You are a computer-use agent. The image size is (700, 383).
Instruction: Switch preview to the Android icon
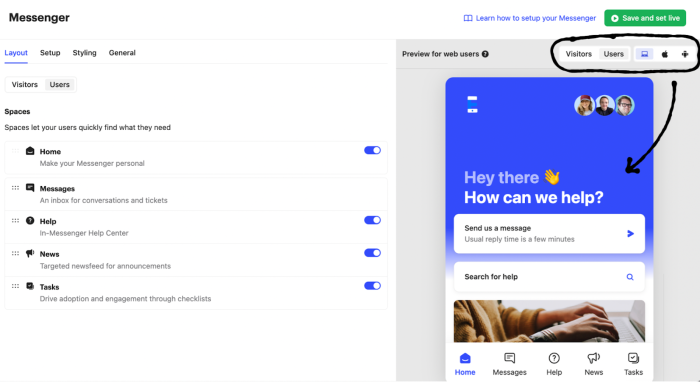(x=685, y=54)
